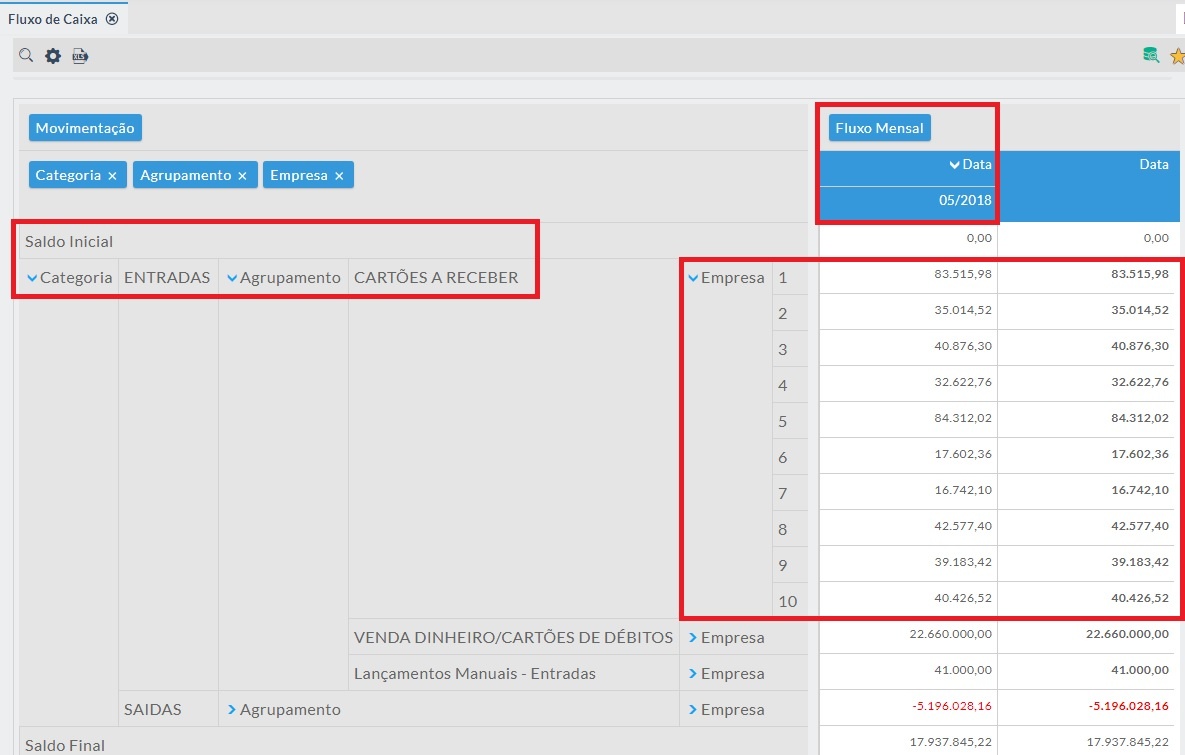Select the CARTÕES A RECEBER cell

point(436,277)
